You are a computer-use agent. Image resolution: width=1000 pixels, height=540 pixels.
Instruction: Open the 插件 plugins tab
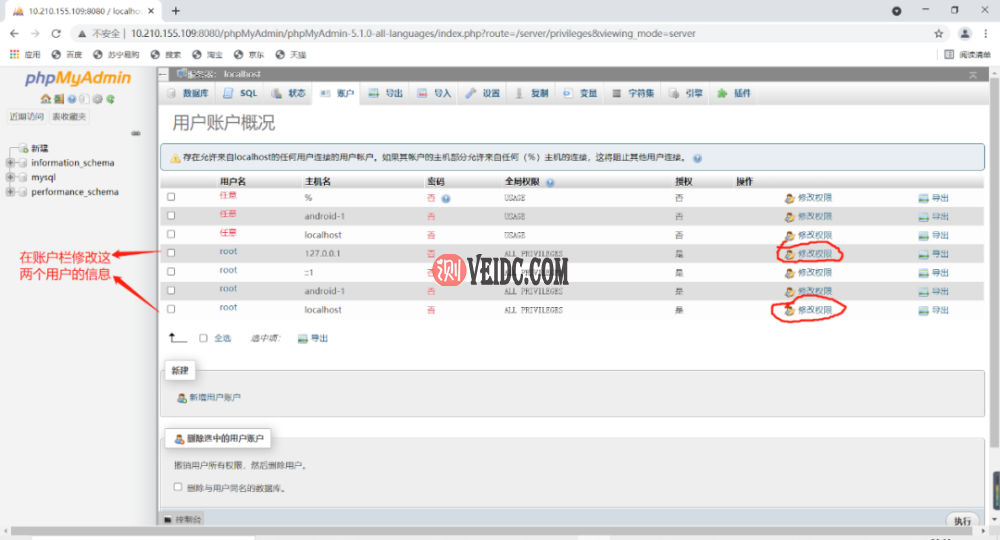pyautogui.click(x=733, y=93)
